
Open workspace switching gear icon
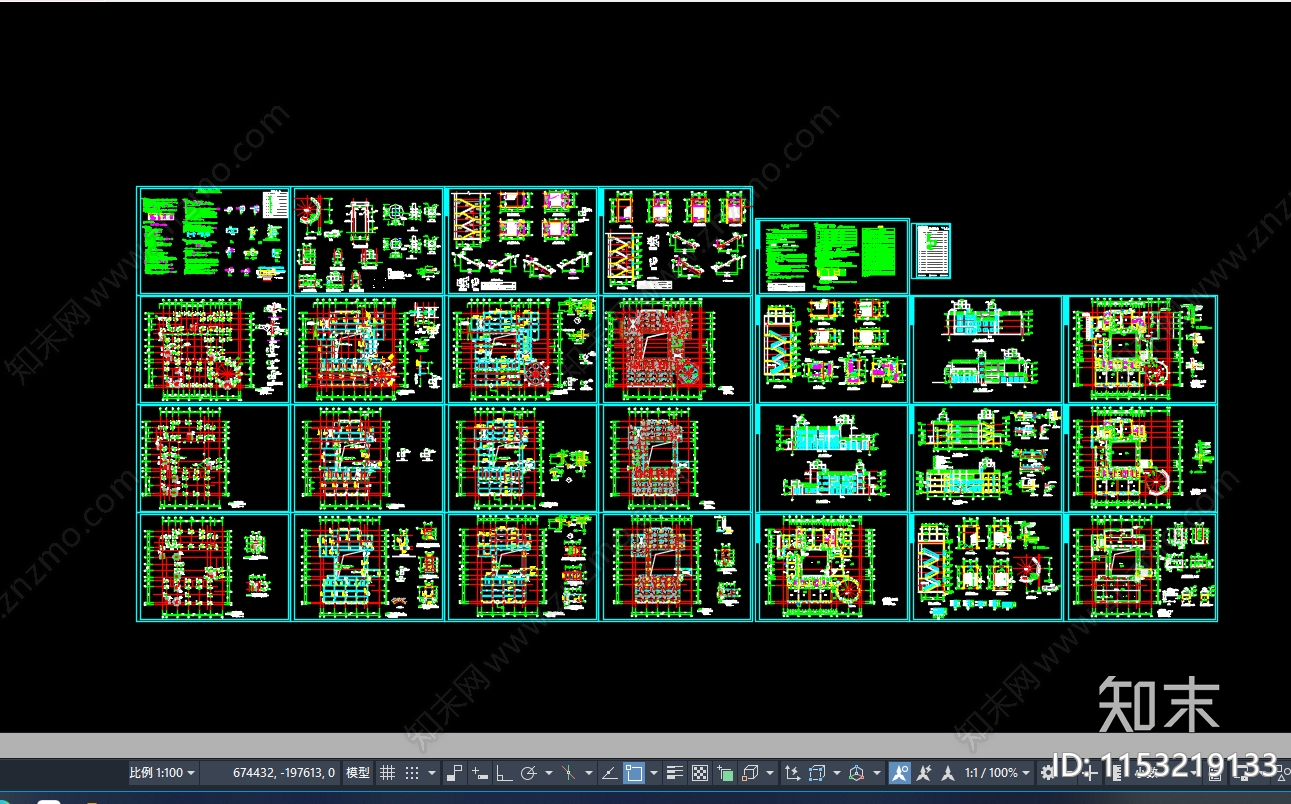[1047, 772]
